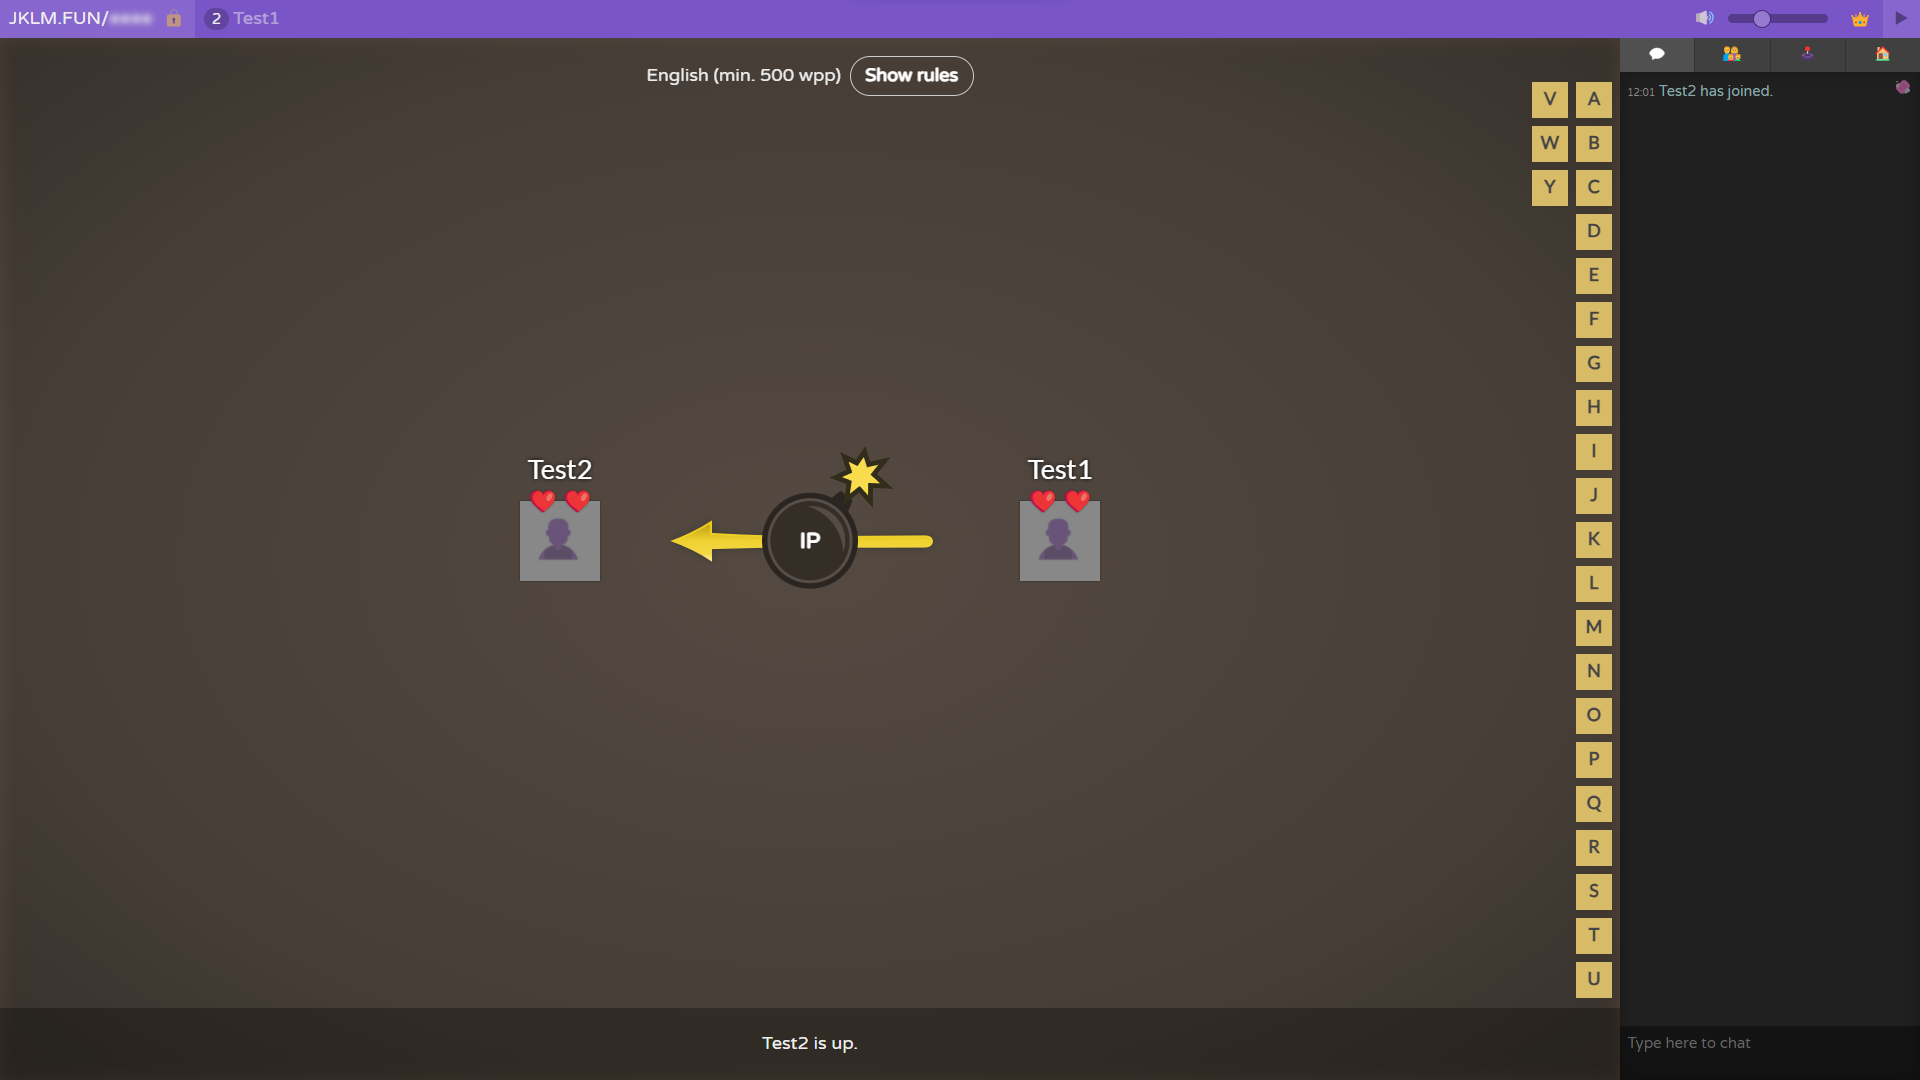Type in the chat input field
This screenshot has width=1920, height=1080.
pyautogui.click(x=1768, y=1043)
